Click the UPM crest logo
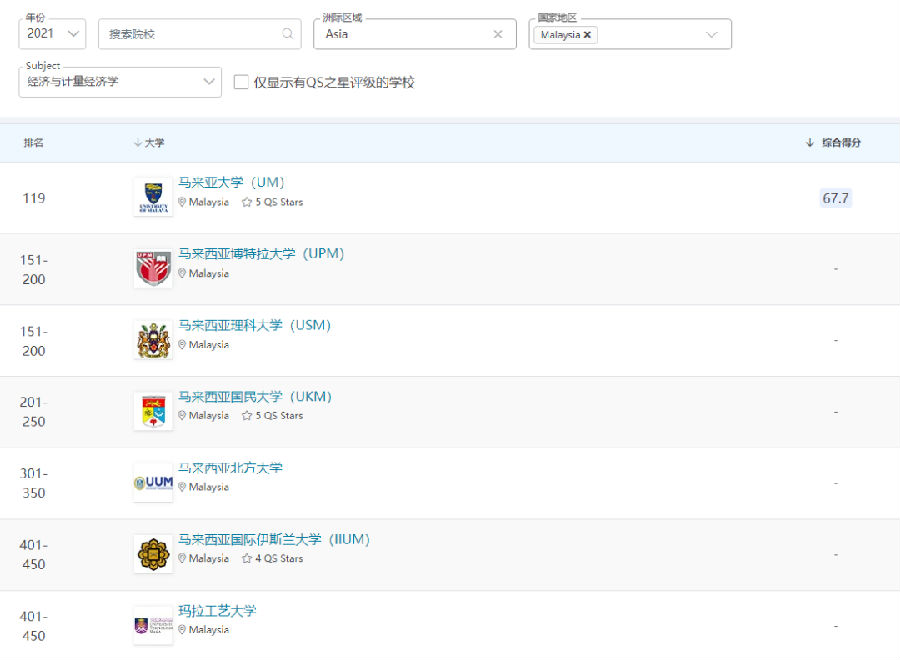 pyautogui.click(x=153, y=268)
